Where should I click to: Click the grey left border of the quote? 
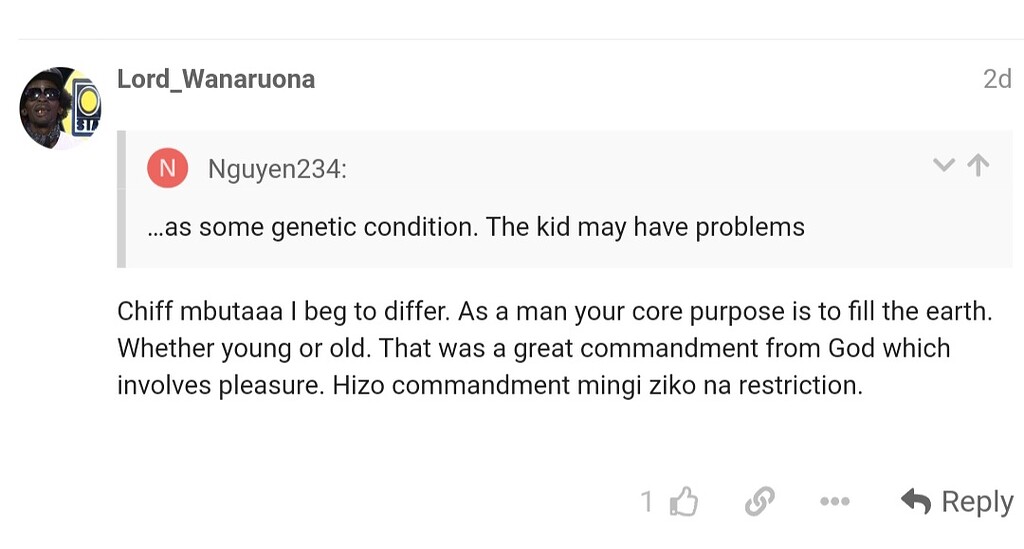121,200
